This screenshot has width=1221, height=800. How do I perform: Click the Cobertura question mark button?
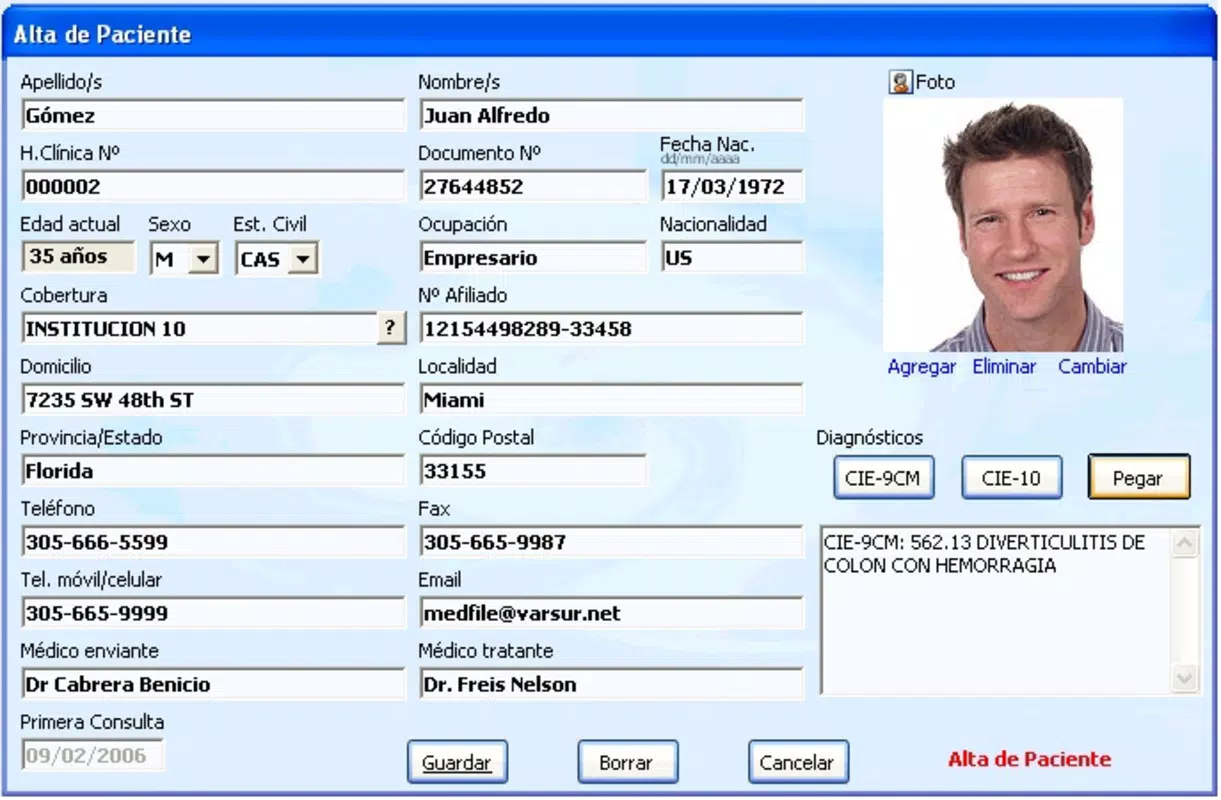[x=391, y=328]
